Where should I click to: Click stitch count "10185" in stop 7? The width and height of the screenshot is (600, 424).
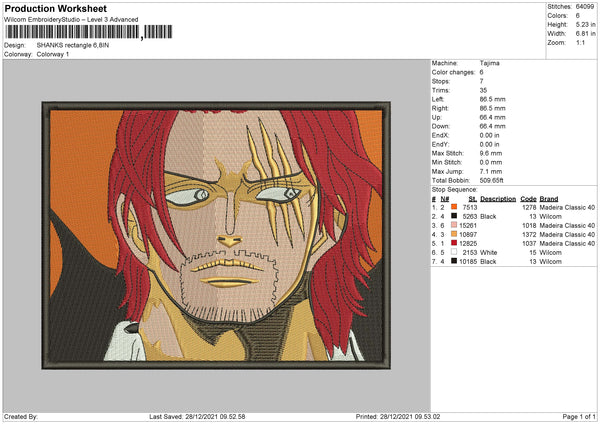click(x=468, y=262)
